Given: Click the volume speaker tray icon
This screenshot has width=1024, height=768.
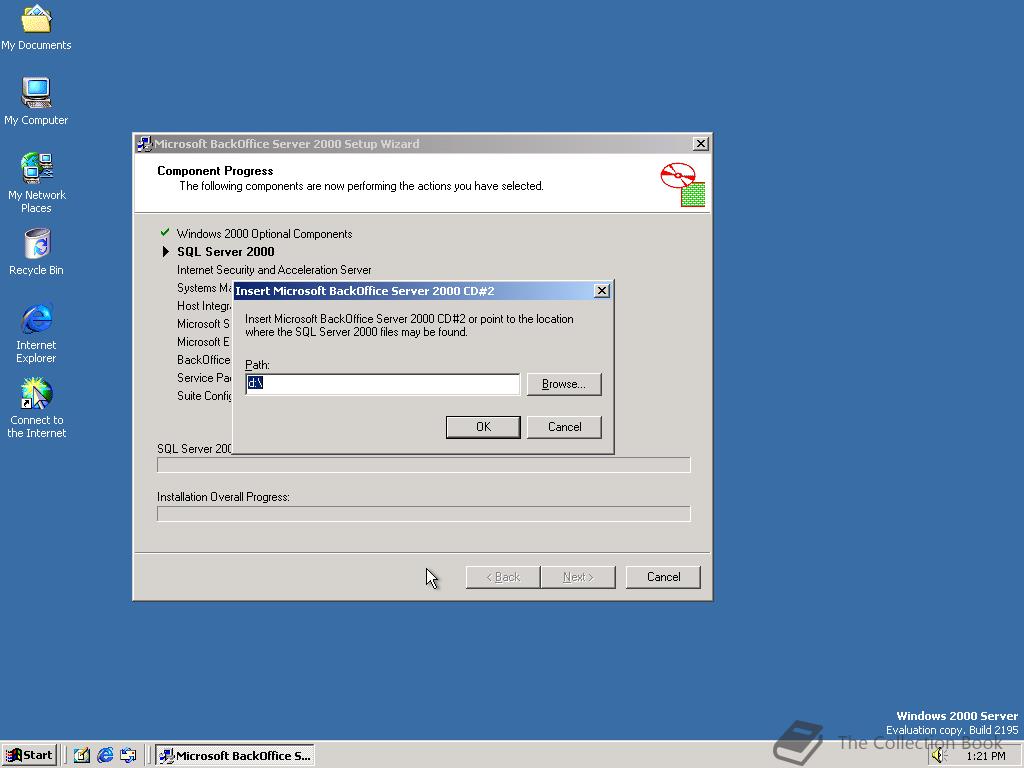Looking at the screenshot, I should pyautogui.click(x=939, y=756).
